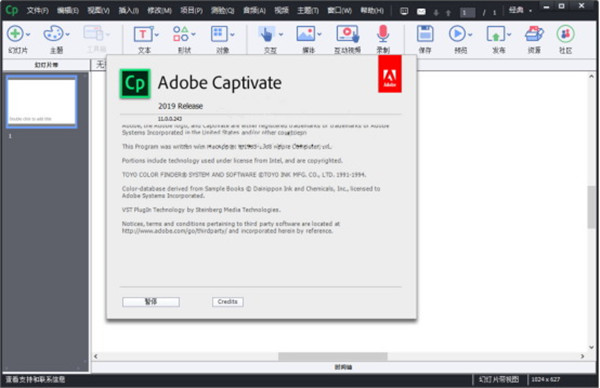Click the 时间轴 timeline panel bar
The height and width of the screenshot is (388, 600).
pos(343,367)
